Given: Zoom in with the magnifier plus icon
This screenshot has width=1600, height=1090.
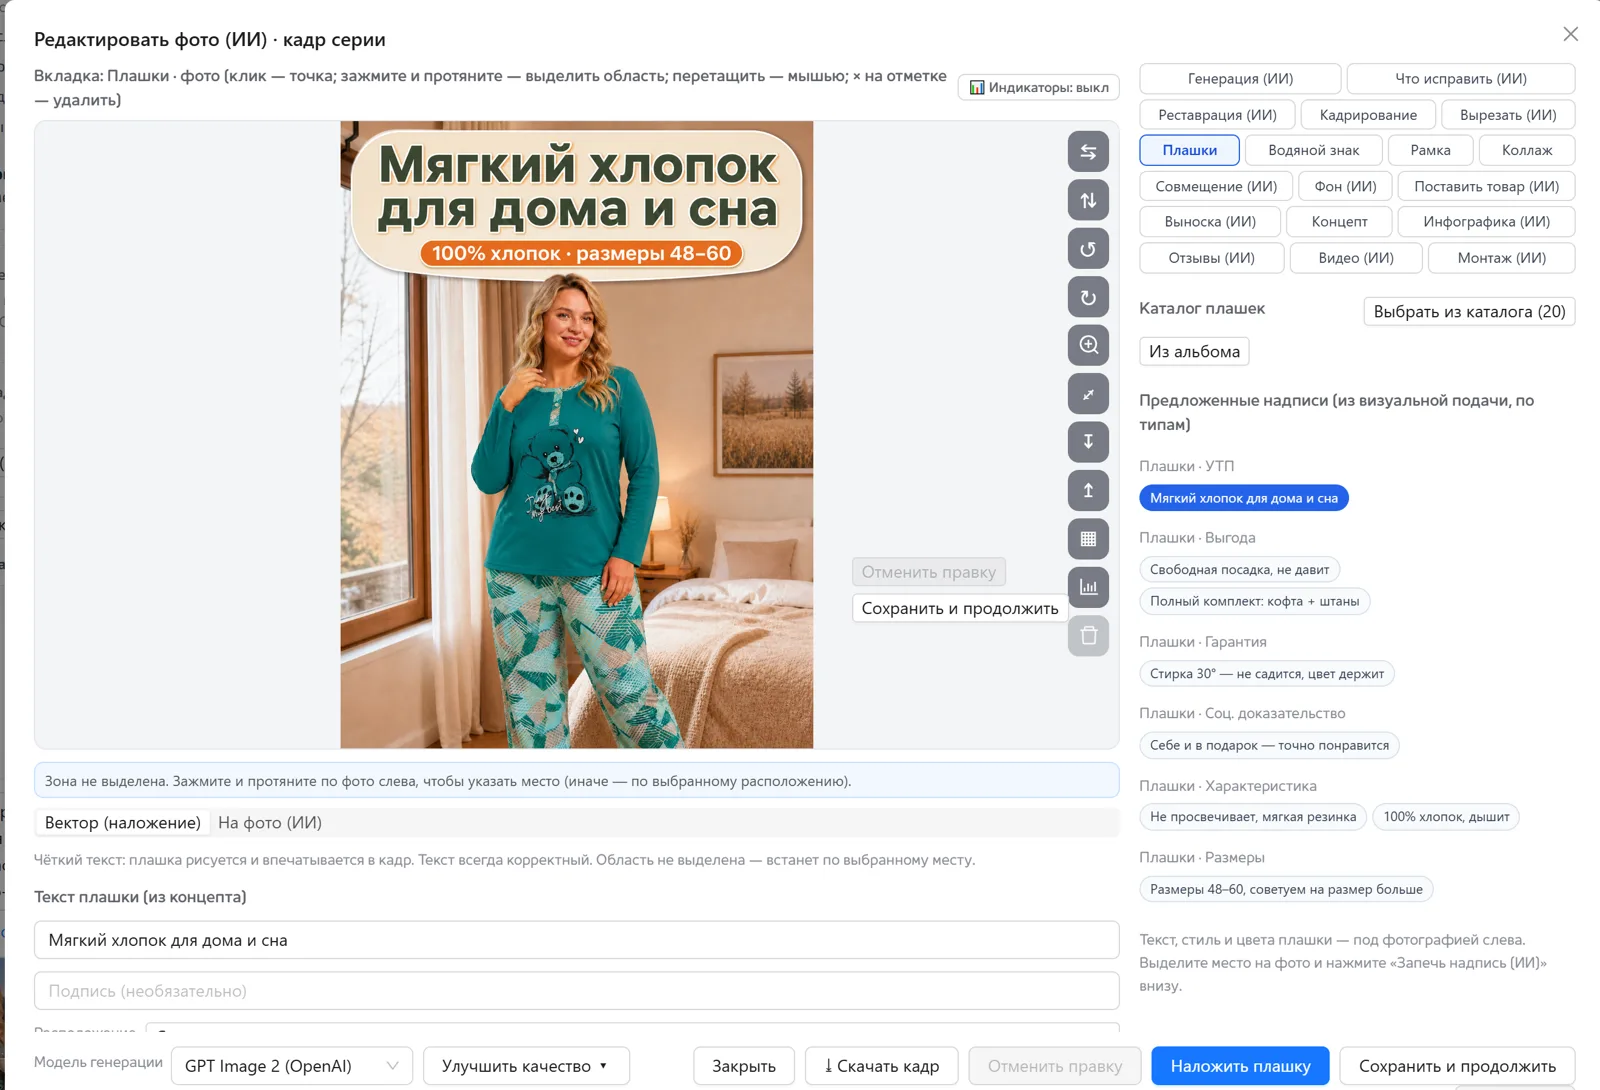Looking at the screenshot, I should 1088,345.
